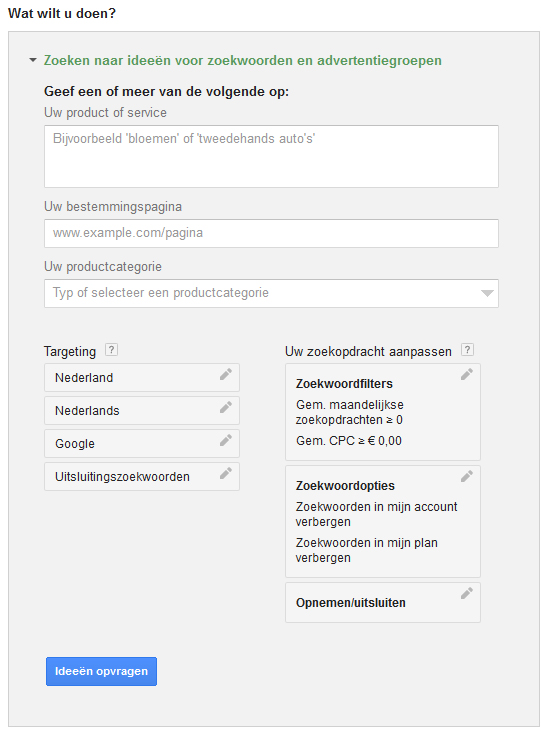548x734 pixels.
Task: Edit Zoekwoordfilters with the pencil icon
Action: pos(467,374)
